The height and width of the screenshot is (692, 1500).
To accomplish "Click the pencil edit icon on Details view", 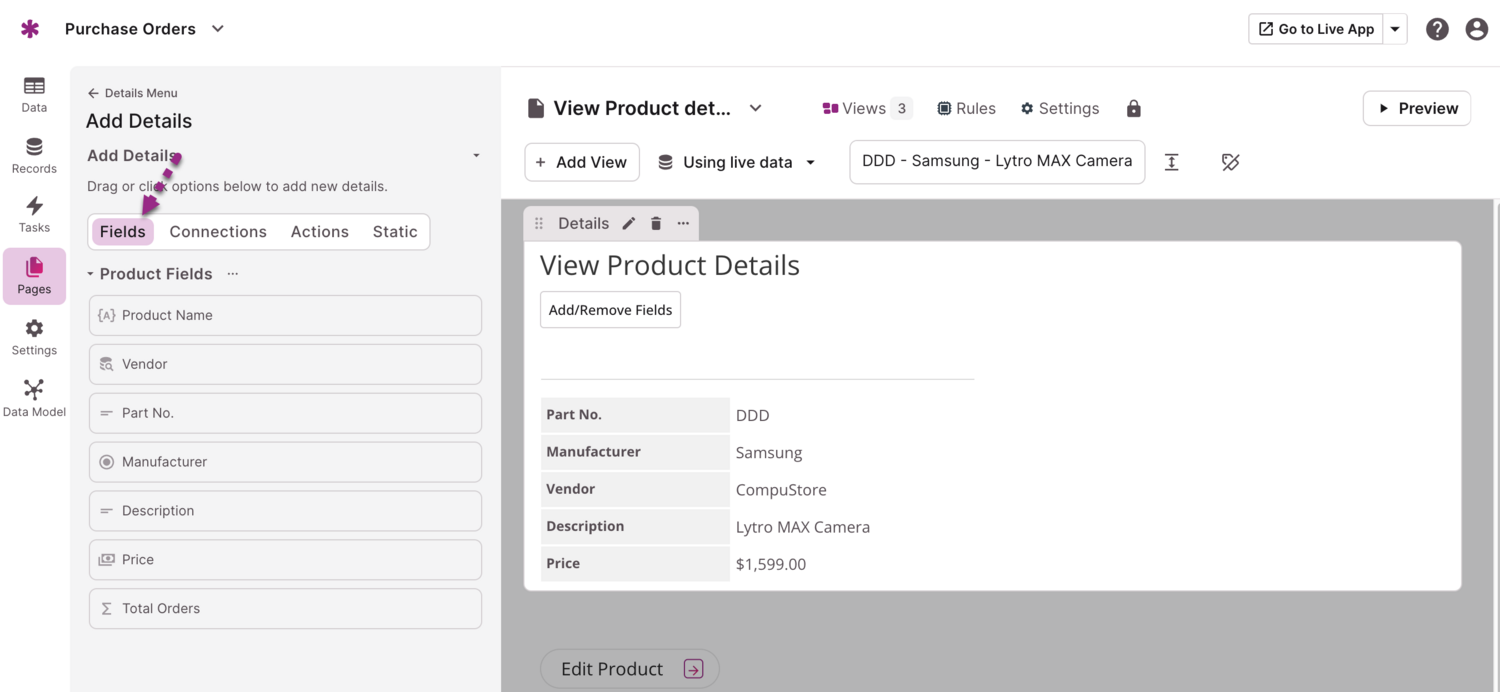I will tap(629, 224).
